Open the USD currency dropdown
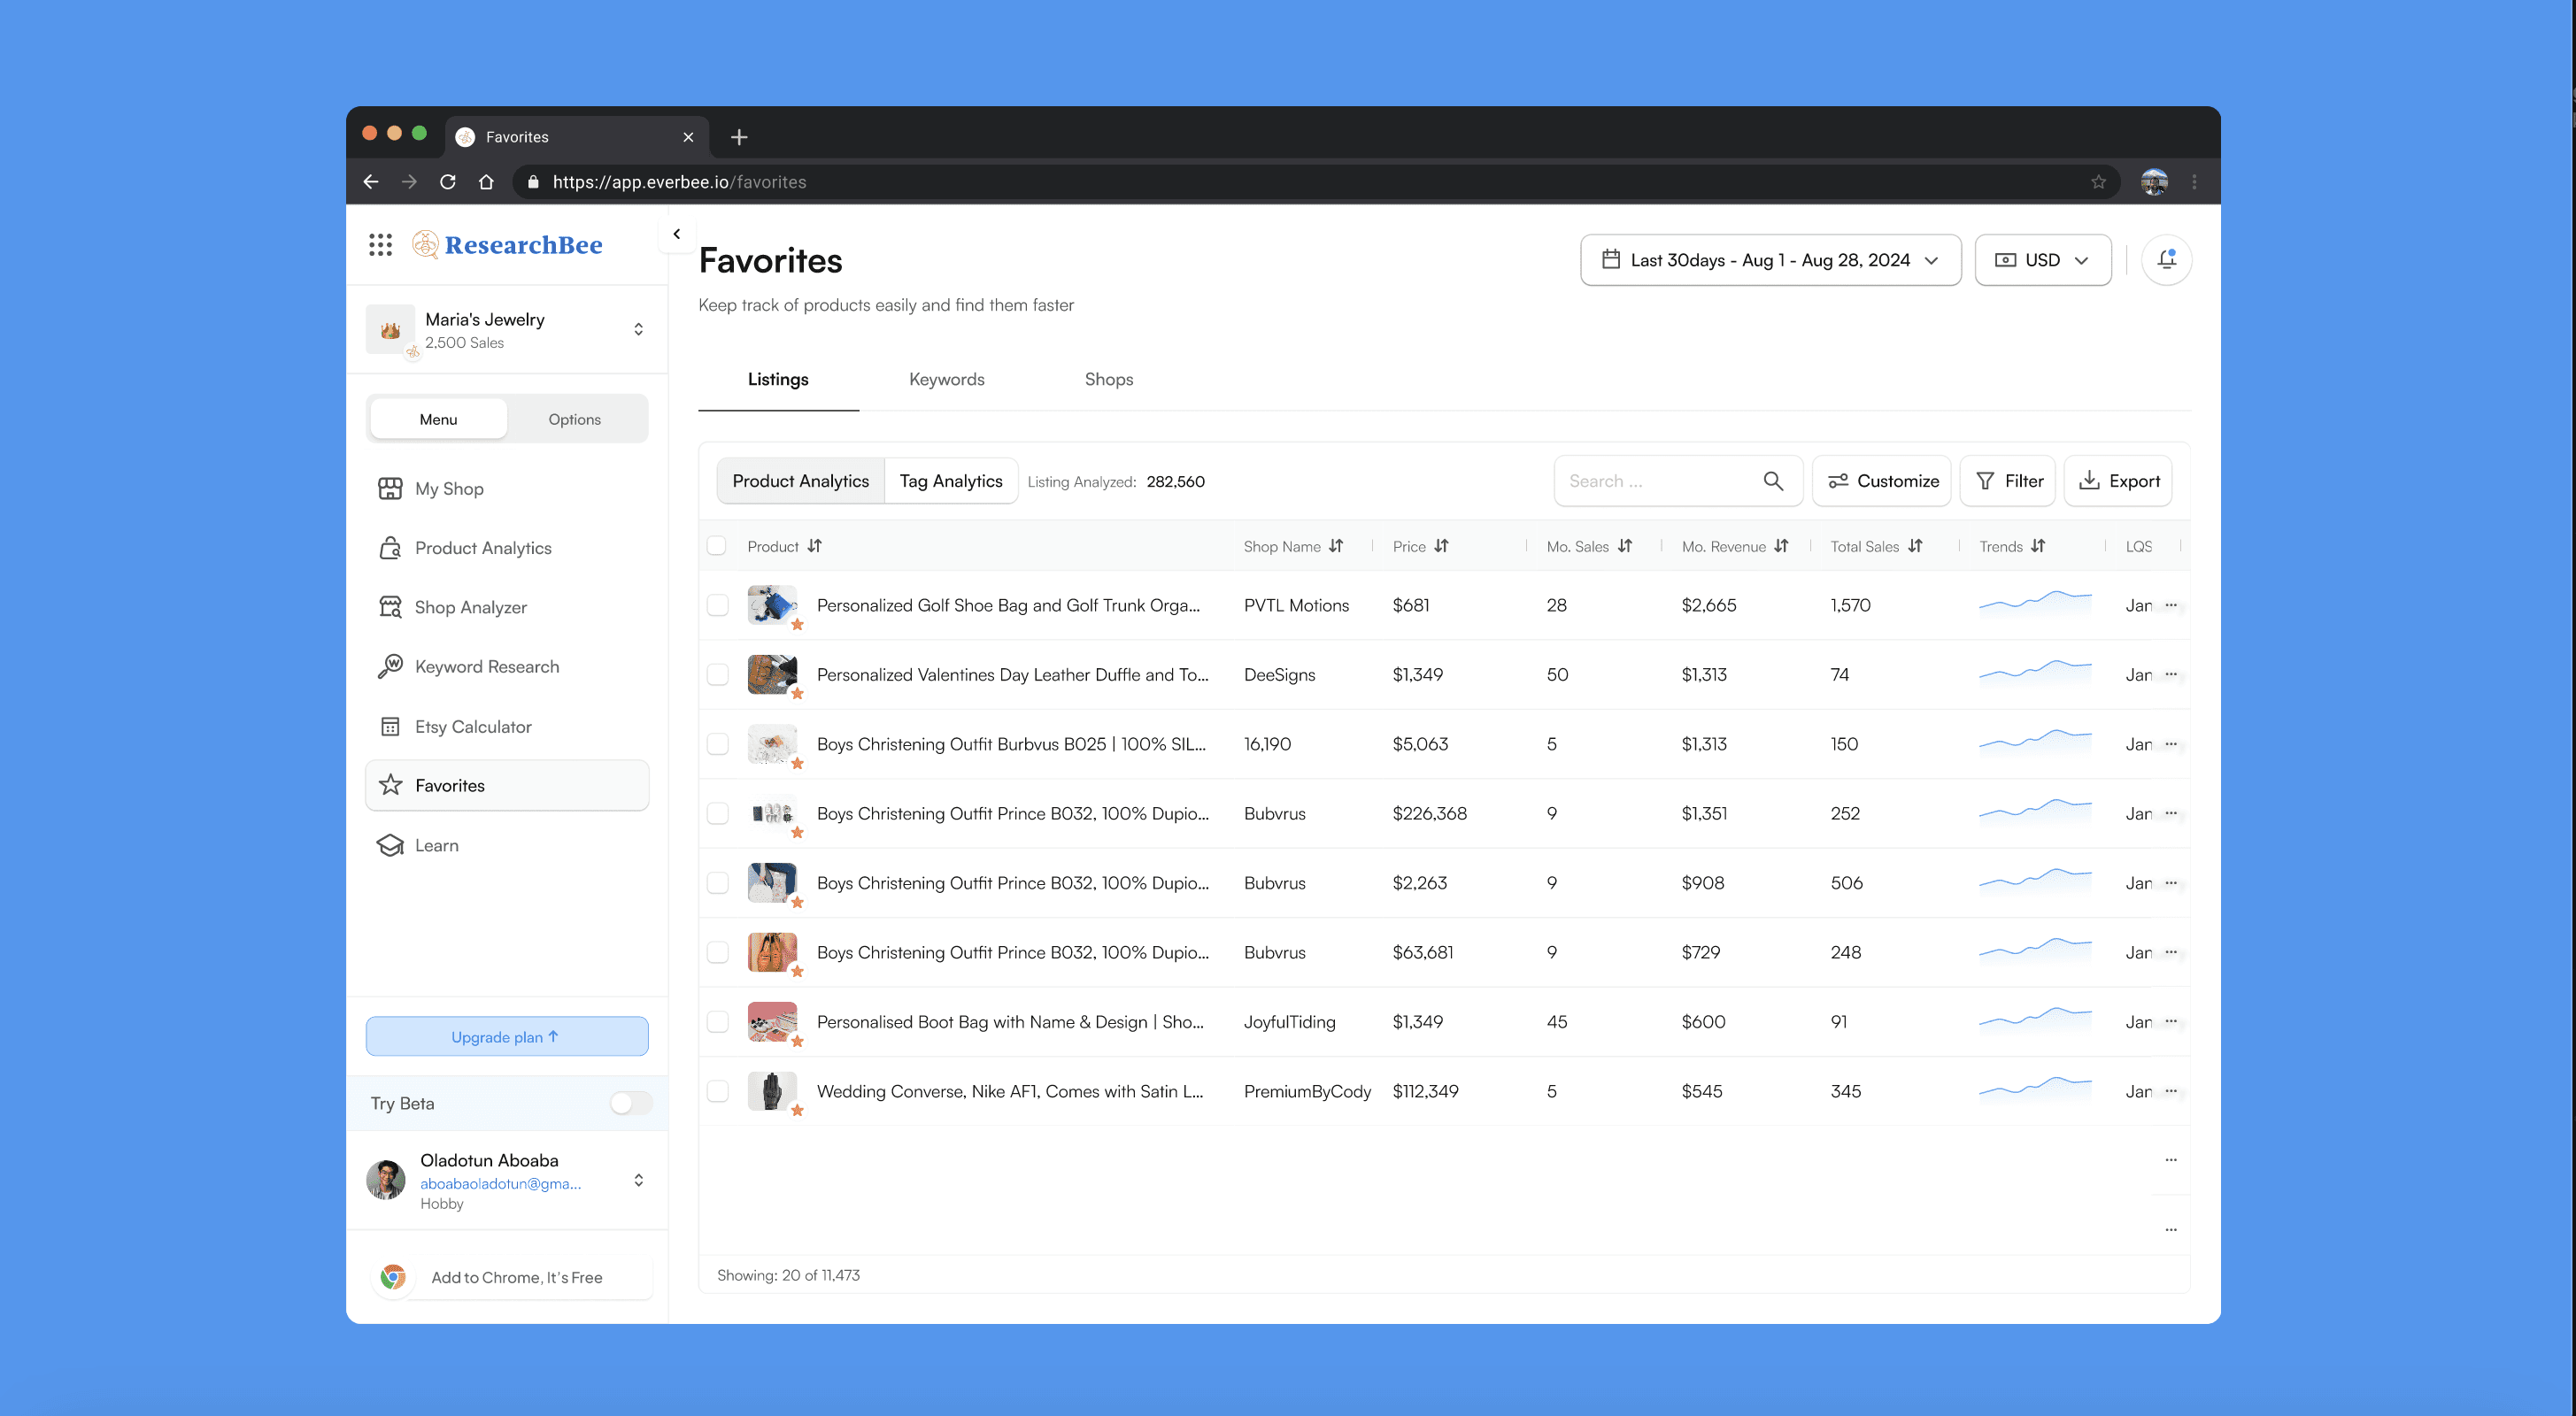 pyautogui.click(x=2042, y=260)
